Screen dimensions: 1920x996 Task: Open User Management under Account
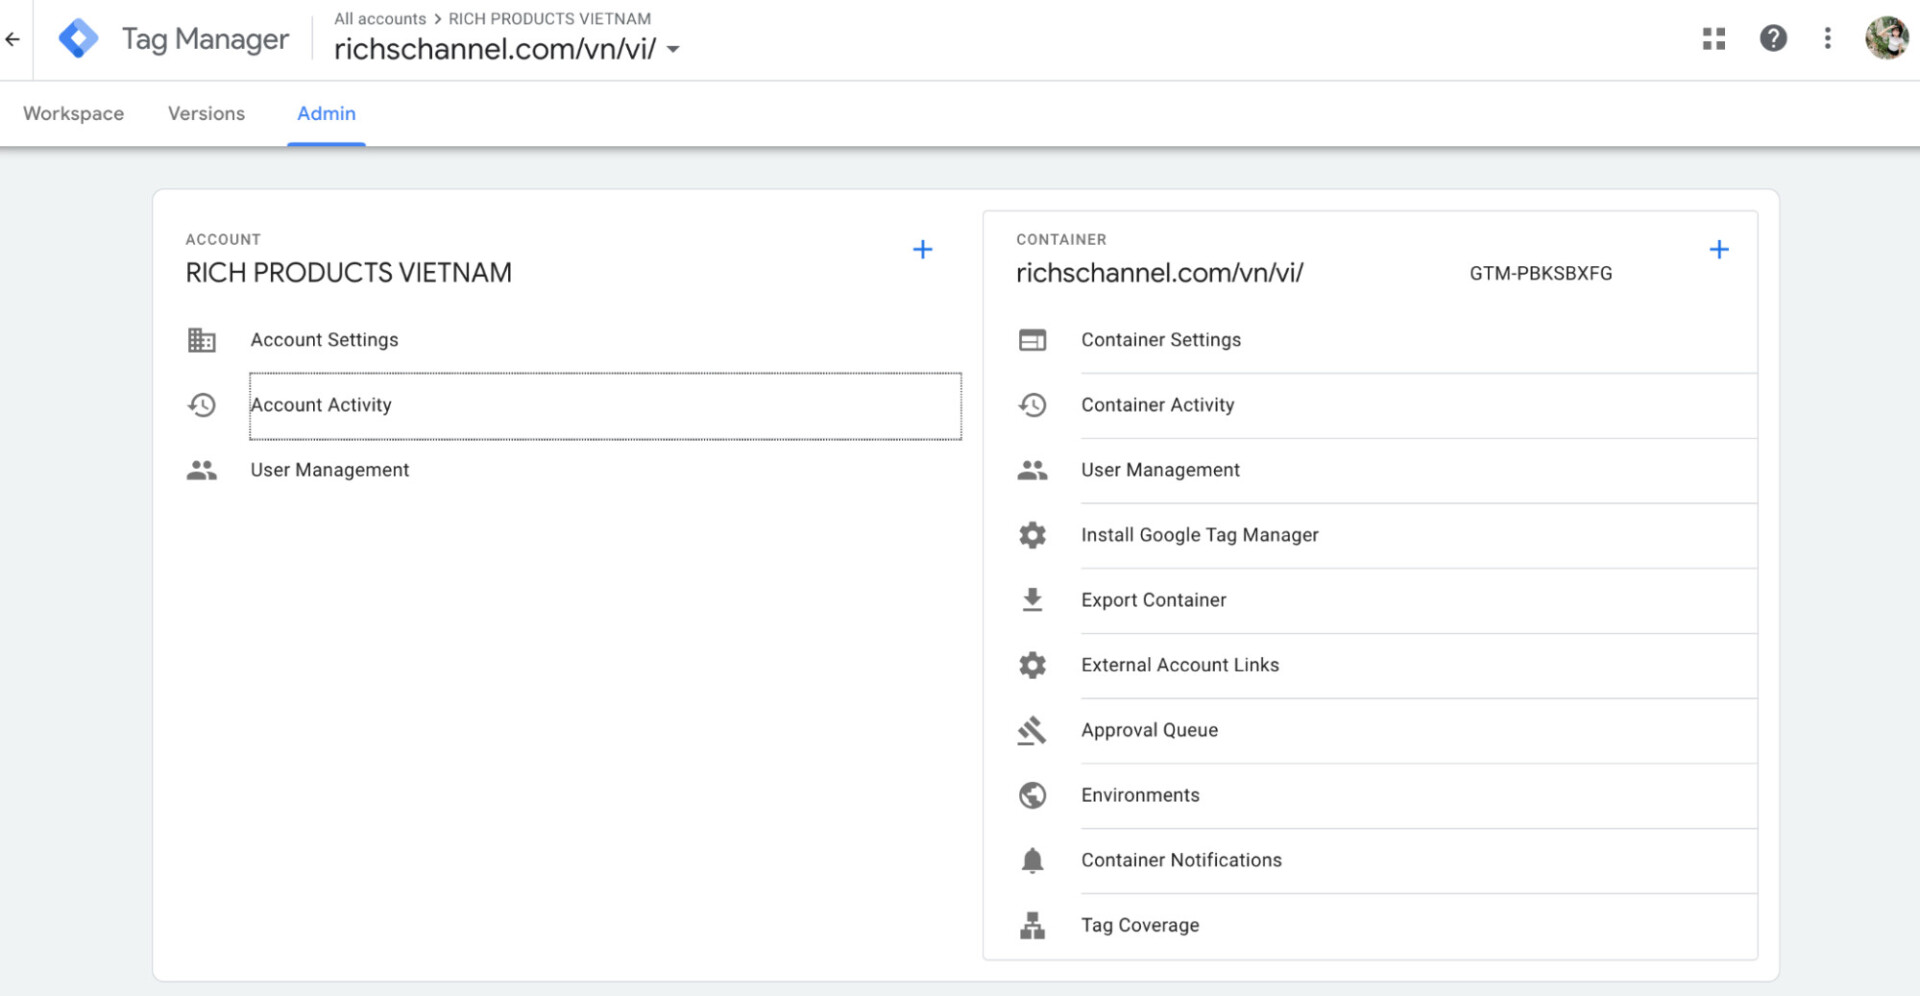330,470
